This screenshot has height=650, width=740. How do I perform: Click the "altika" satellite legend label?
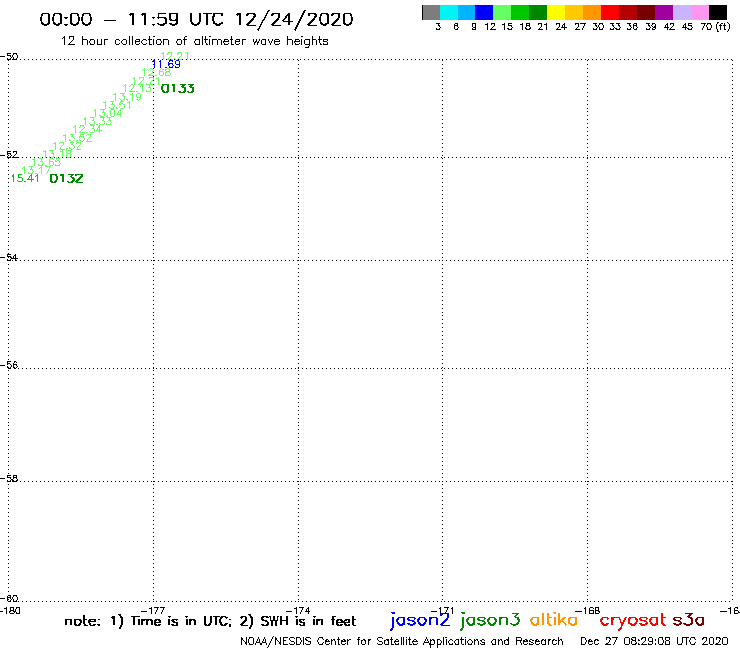click(554, 619)
